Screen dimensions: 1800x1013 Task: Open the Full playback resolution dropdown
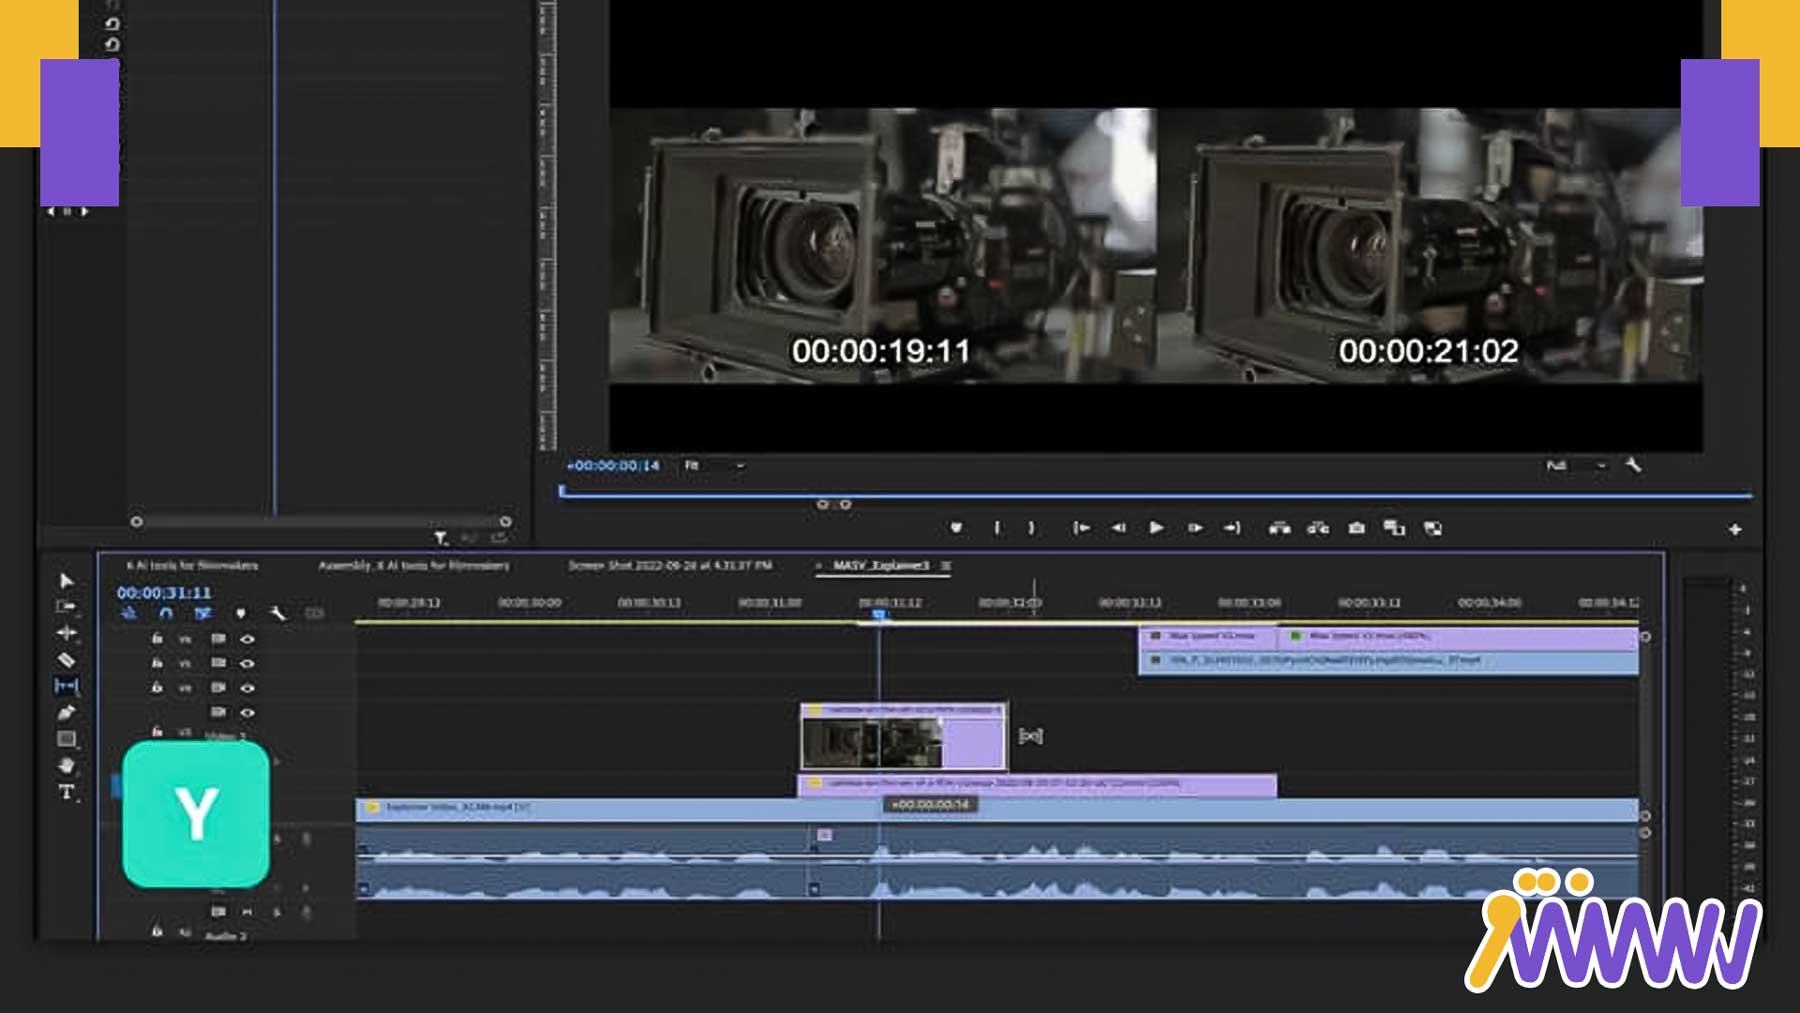(1576, 466)
